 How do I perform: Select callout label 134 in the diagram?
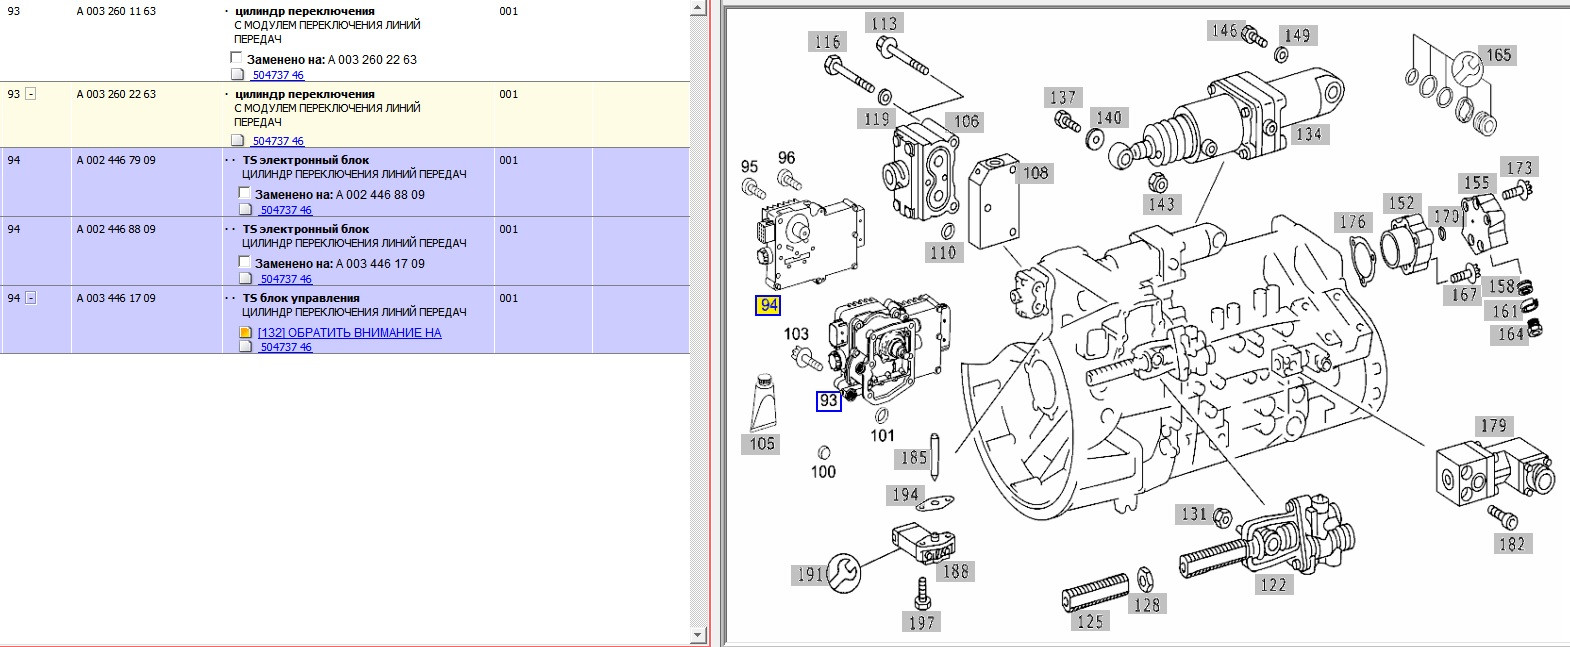pyautogui.click(x=1308, y=134)
